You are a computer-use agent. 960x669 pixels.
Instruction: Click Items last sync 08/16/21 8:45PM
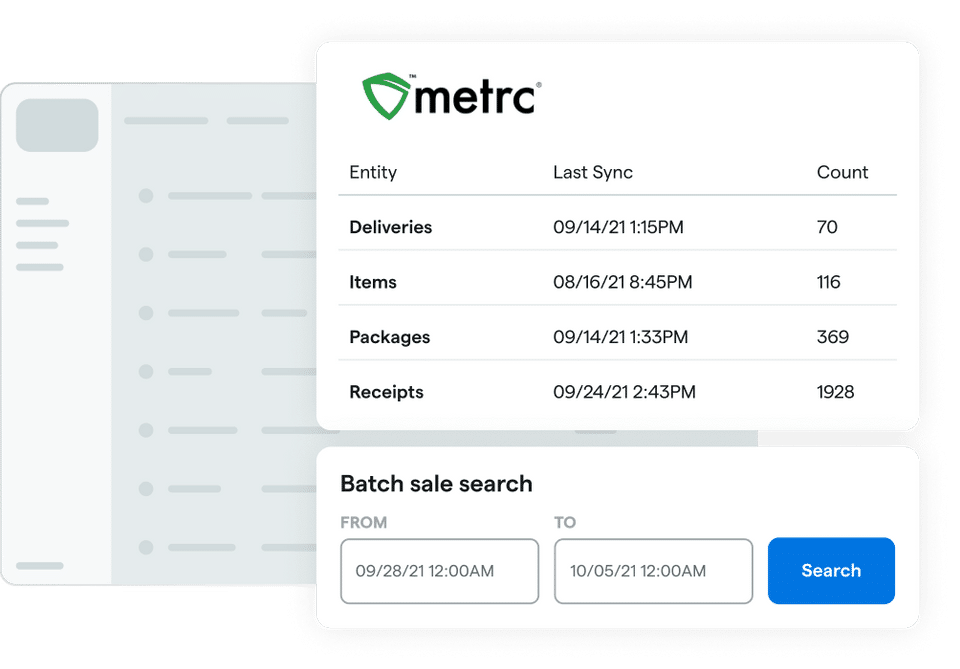click(623, 282)
